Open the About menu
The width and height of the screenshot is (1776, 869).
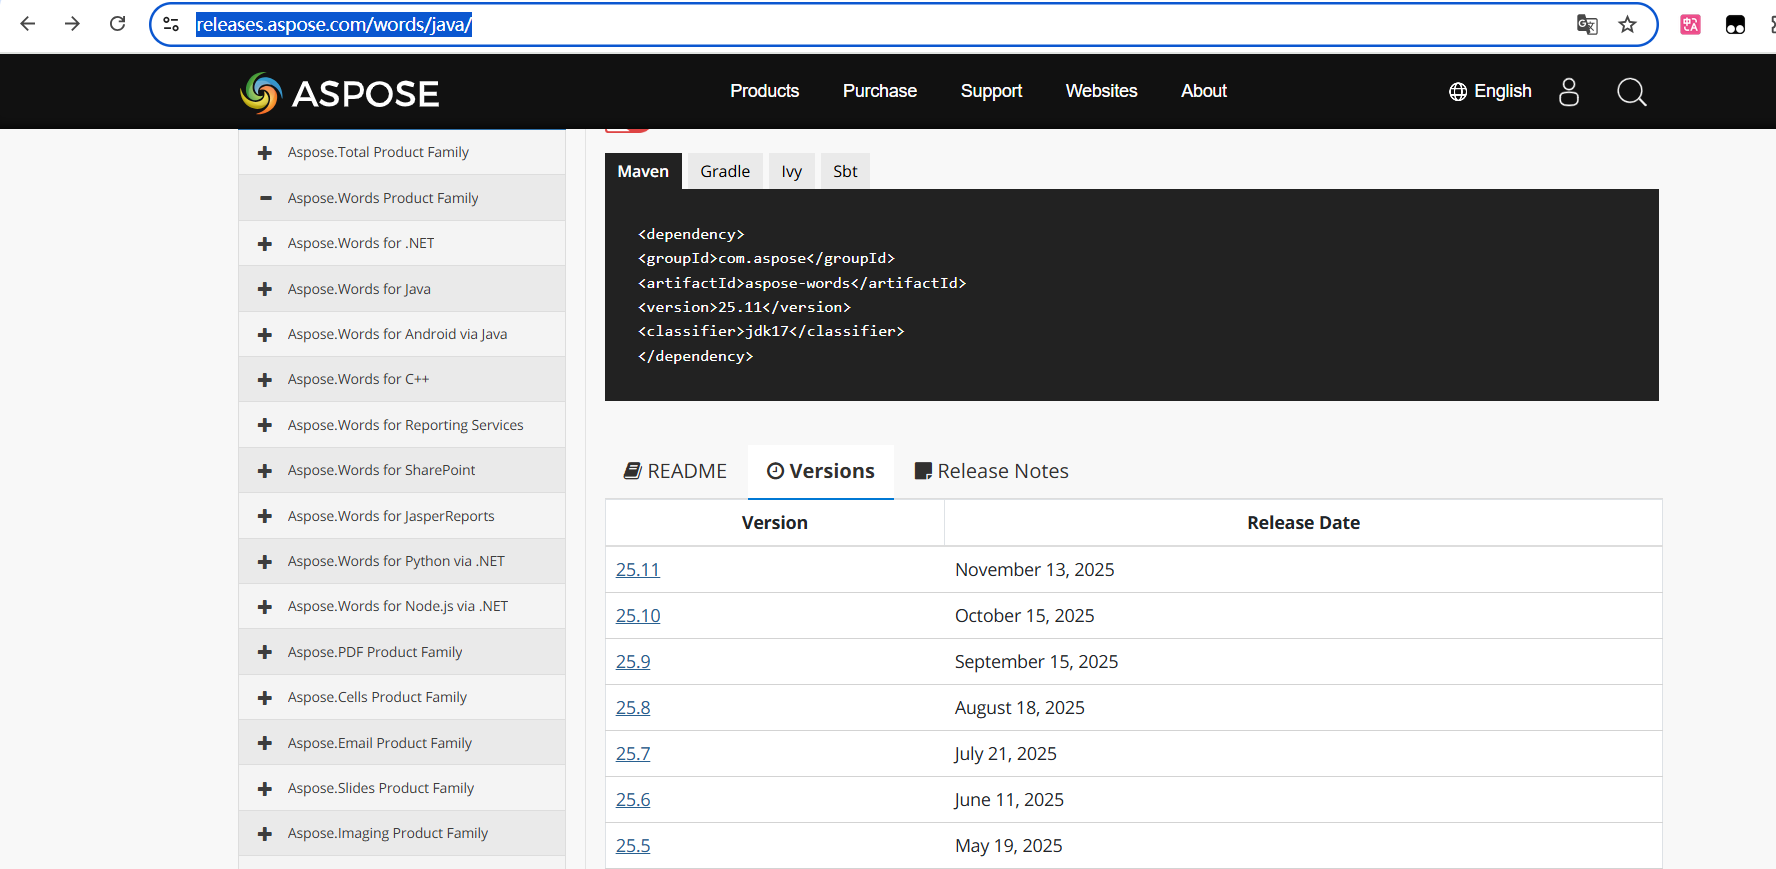[x=1204, y=91]
